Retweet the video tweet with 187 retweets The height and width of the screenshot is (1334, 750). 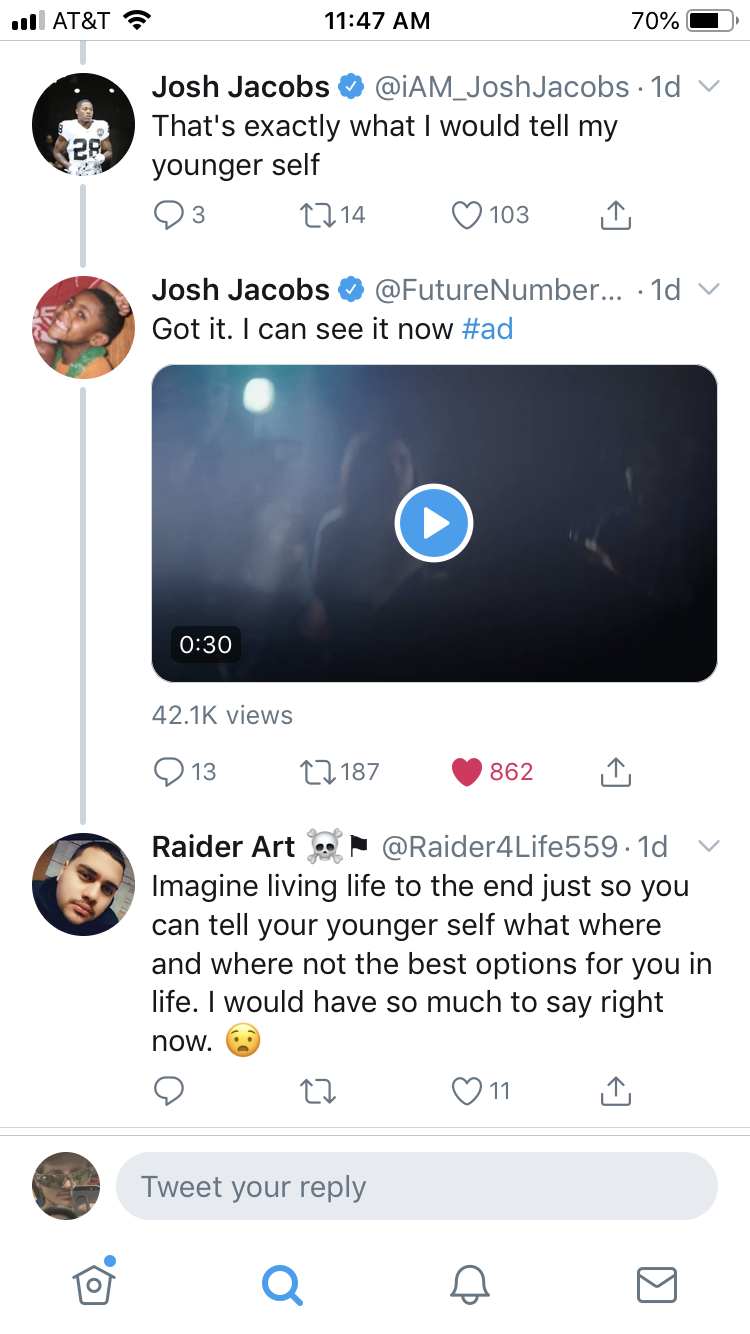click(317, 772)
